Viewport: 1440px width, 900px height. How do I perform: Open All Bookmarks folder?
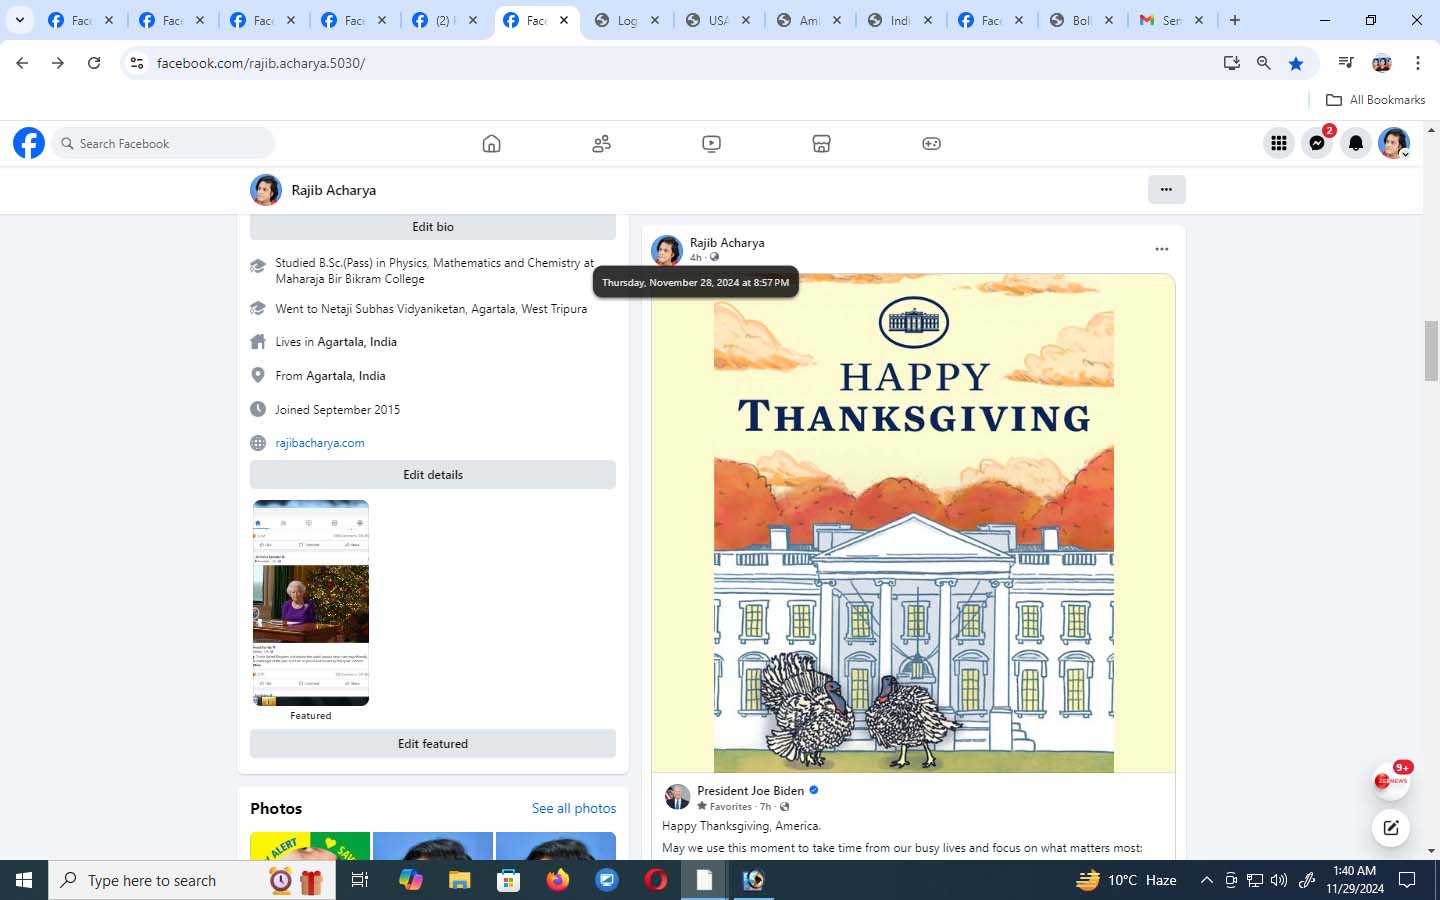point(1375,100)
